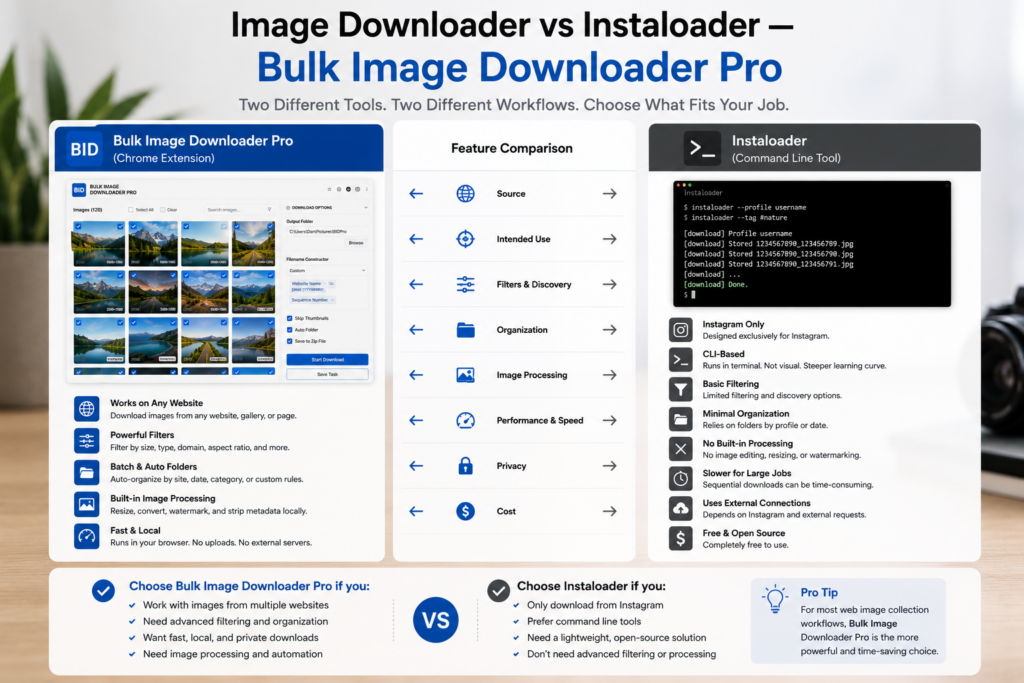The image size is (1024, 683).
Task: Toggle the Skip Thumbnails checkbox
Action: point(289,318)
